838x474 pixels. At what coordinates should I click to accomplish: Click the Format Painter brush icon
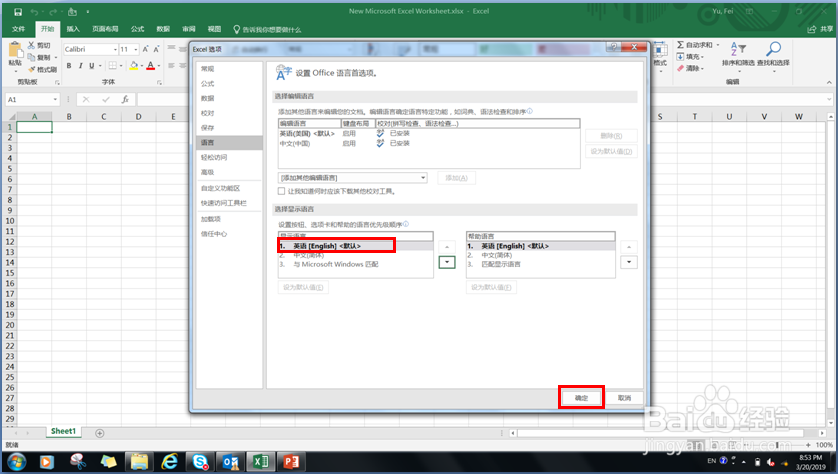(x=32, y=69)
